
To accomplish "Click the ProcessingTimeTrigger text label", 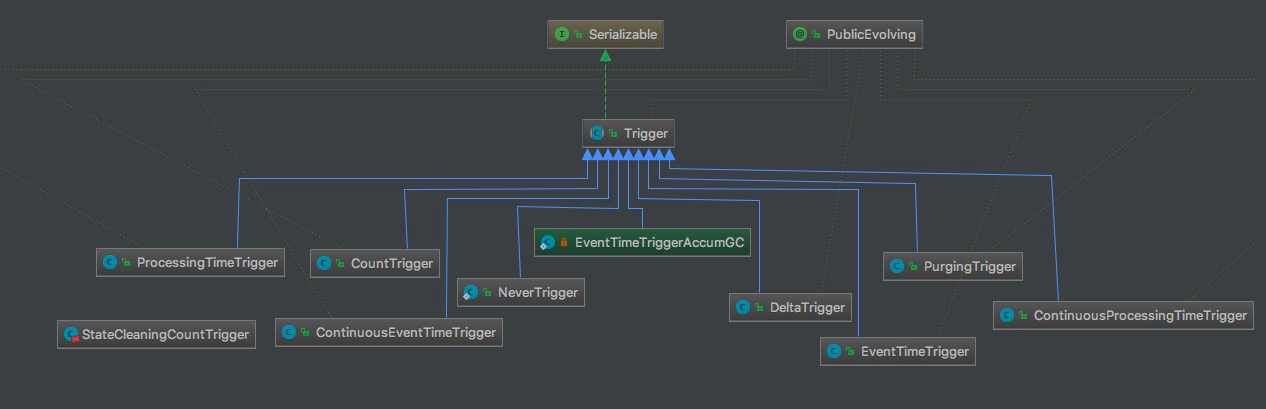I will click(x=207, y=263).
